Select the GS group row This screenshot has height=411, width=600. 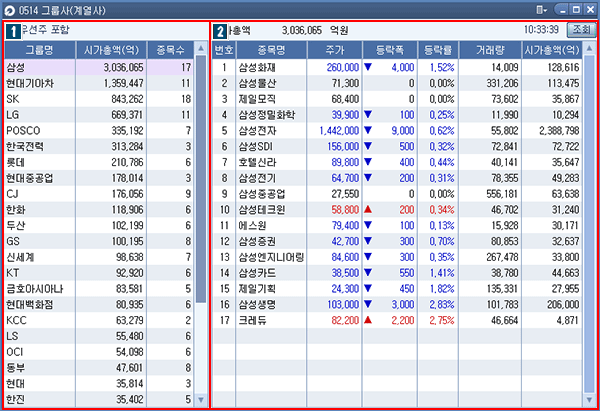[99, 241]
